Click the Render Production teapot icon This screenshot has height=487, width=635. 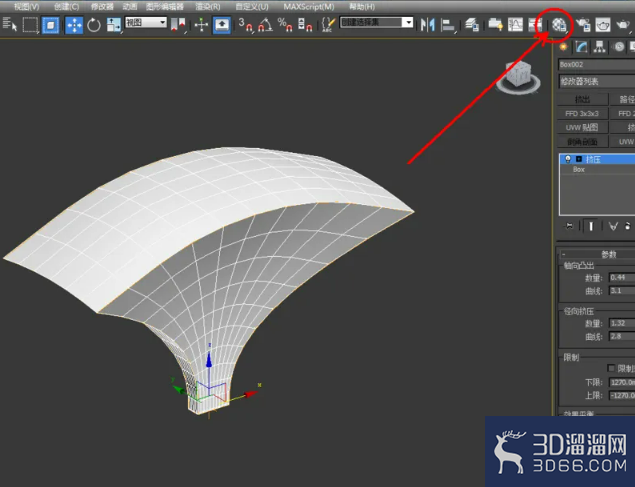point(623,25)
